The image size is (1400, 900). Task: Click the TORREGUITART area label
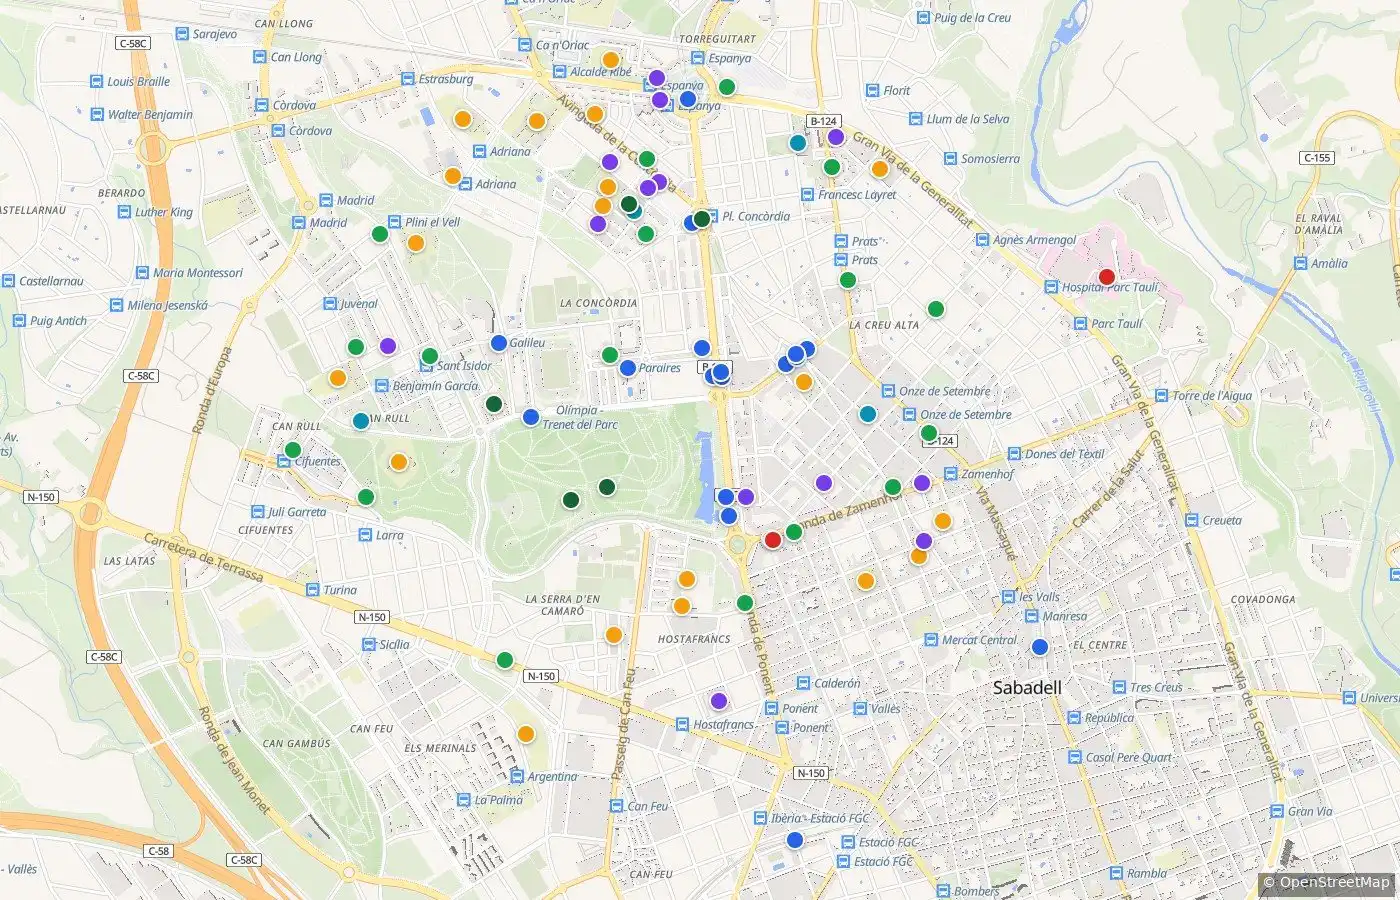click(x=717, y=39)
